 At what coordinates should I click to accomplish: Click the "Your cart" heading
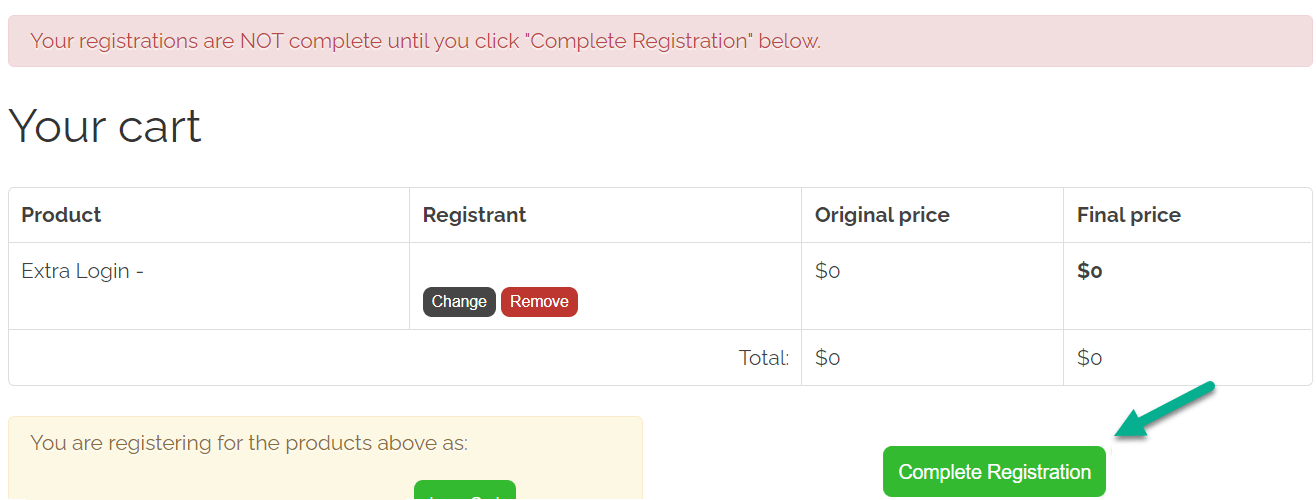(x=105, y=126)
